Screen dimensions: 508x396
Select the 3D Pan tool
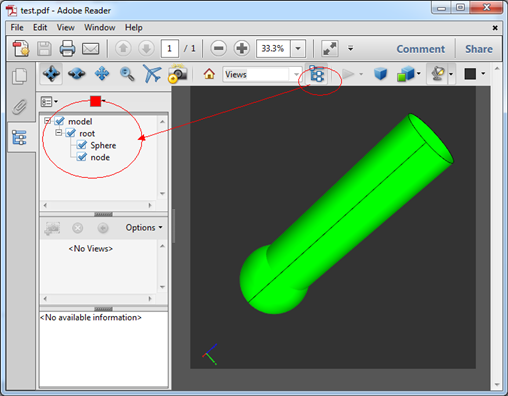tap(102, 74)
